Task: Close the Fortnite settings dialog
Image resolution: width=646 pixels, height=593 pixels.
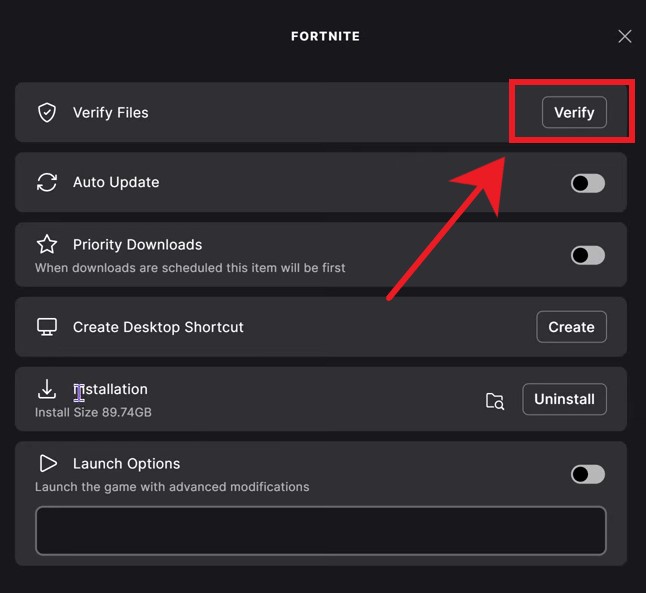Action: coord(625,36)
